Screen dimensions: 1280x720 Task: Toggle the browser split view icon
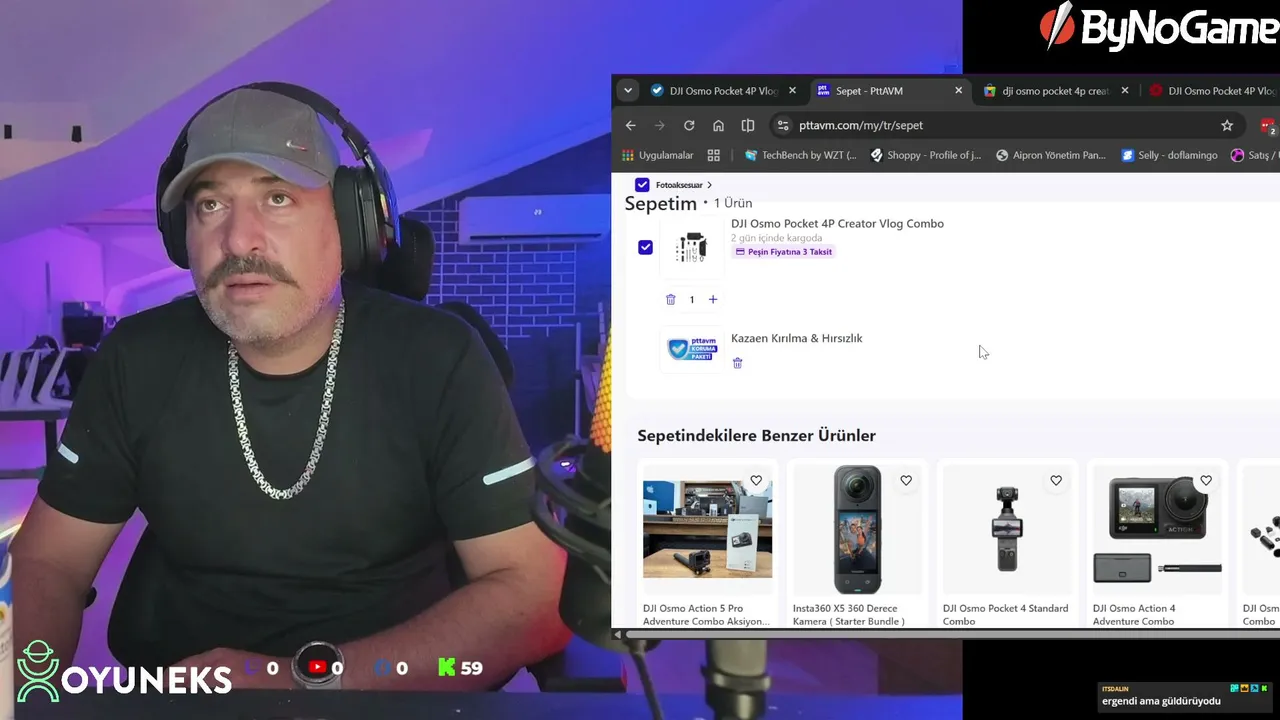(x=748, y=125)
